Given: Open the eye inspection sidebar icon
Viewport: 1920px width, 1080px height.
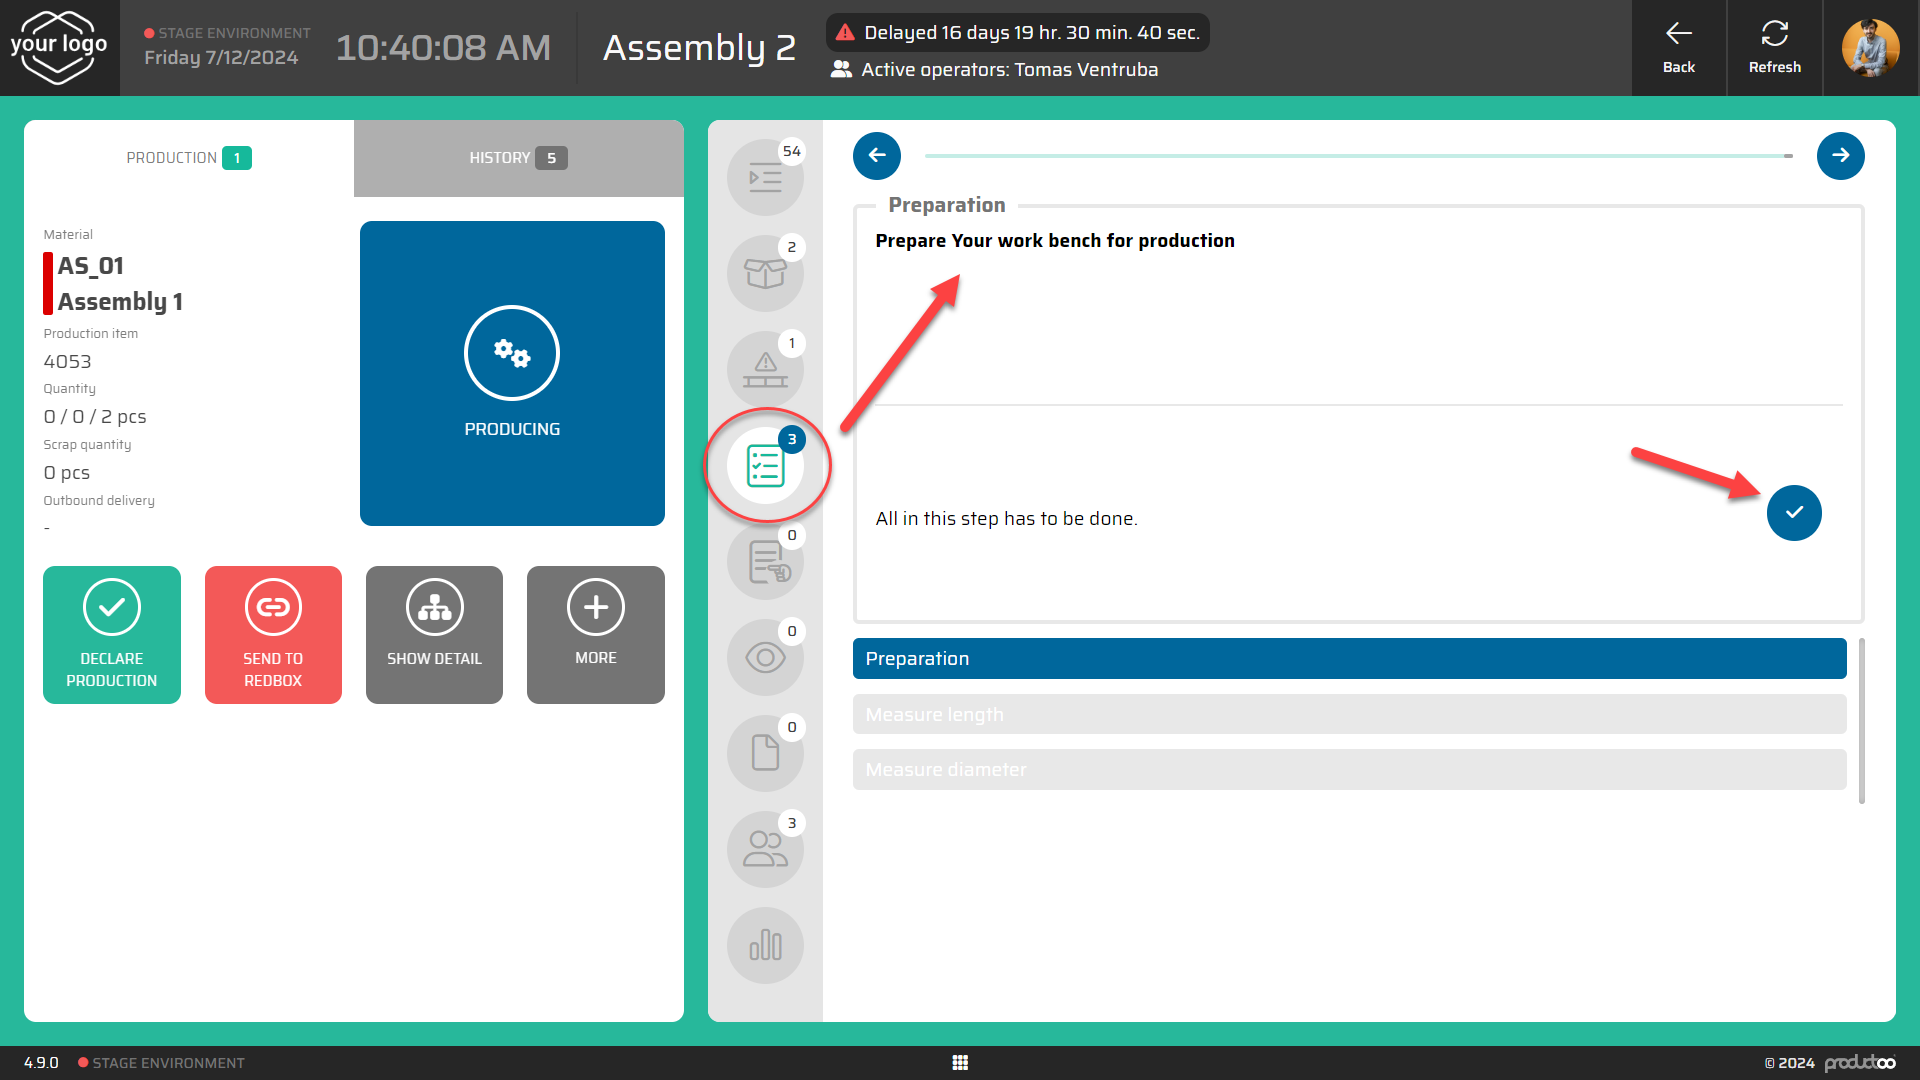Looking at the screenshot, I should click(765, 658).
